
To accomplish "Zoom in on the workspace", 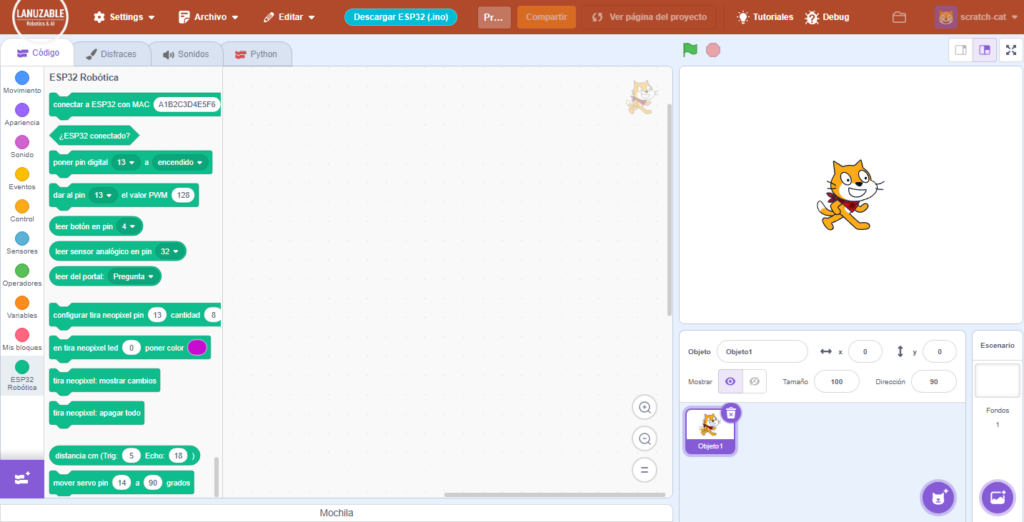I will click(645, 407).
